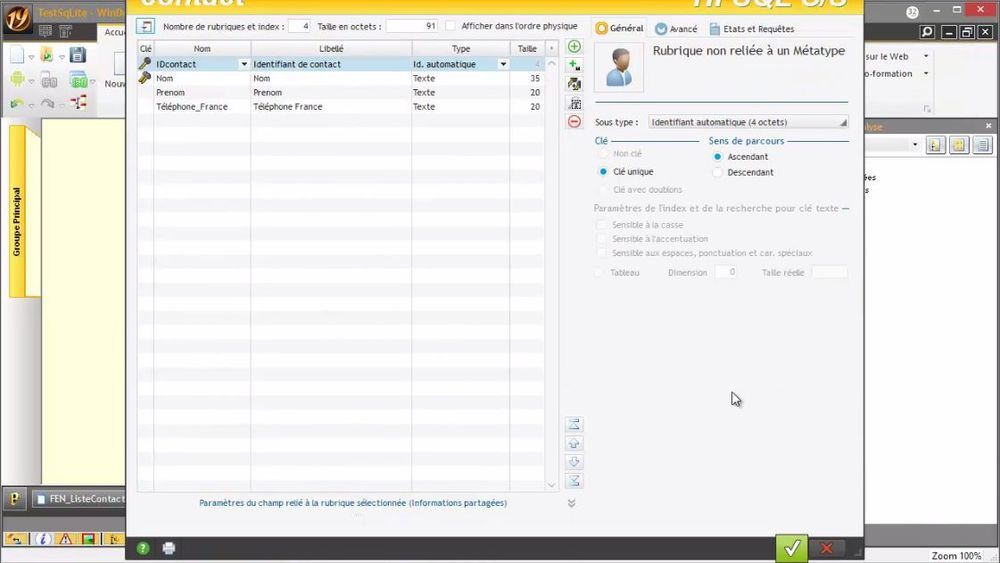
Task: Click the Taille en octets field
Action: click(412, 26)
